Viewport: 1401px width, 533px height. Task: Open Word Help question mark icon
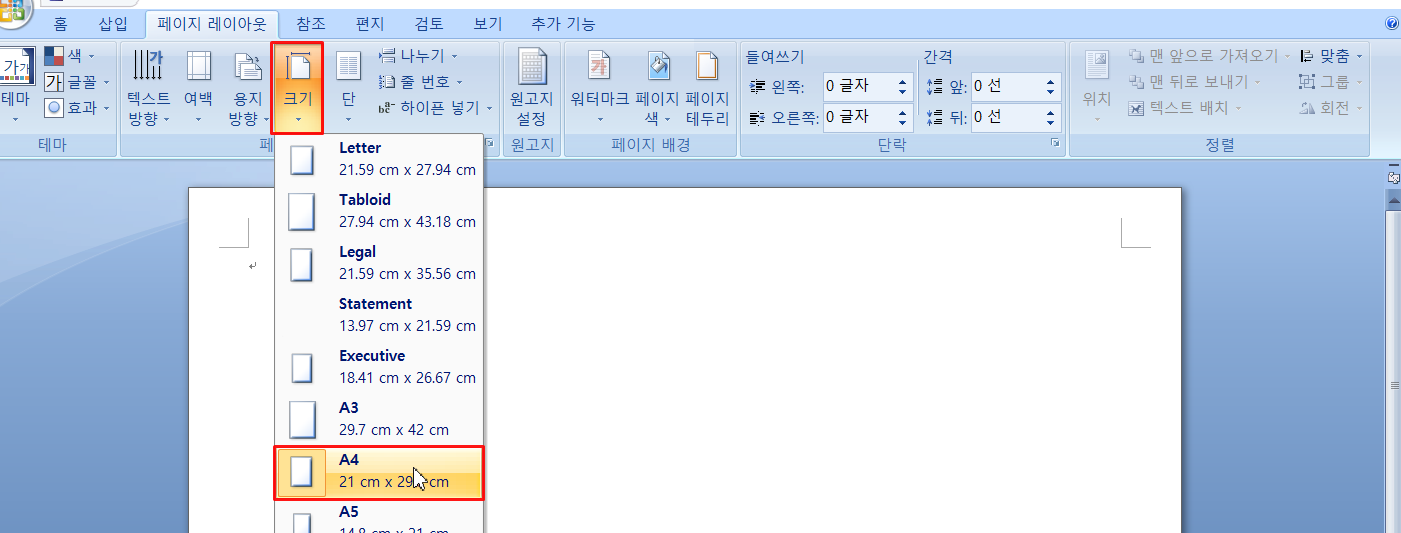click(x=1391, y=23)
